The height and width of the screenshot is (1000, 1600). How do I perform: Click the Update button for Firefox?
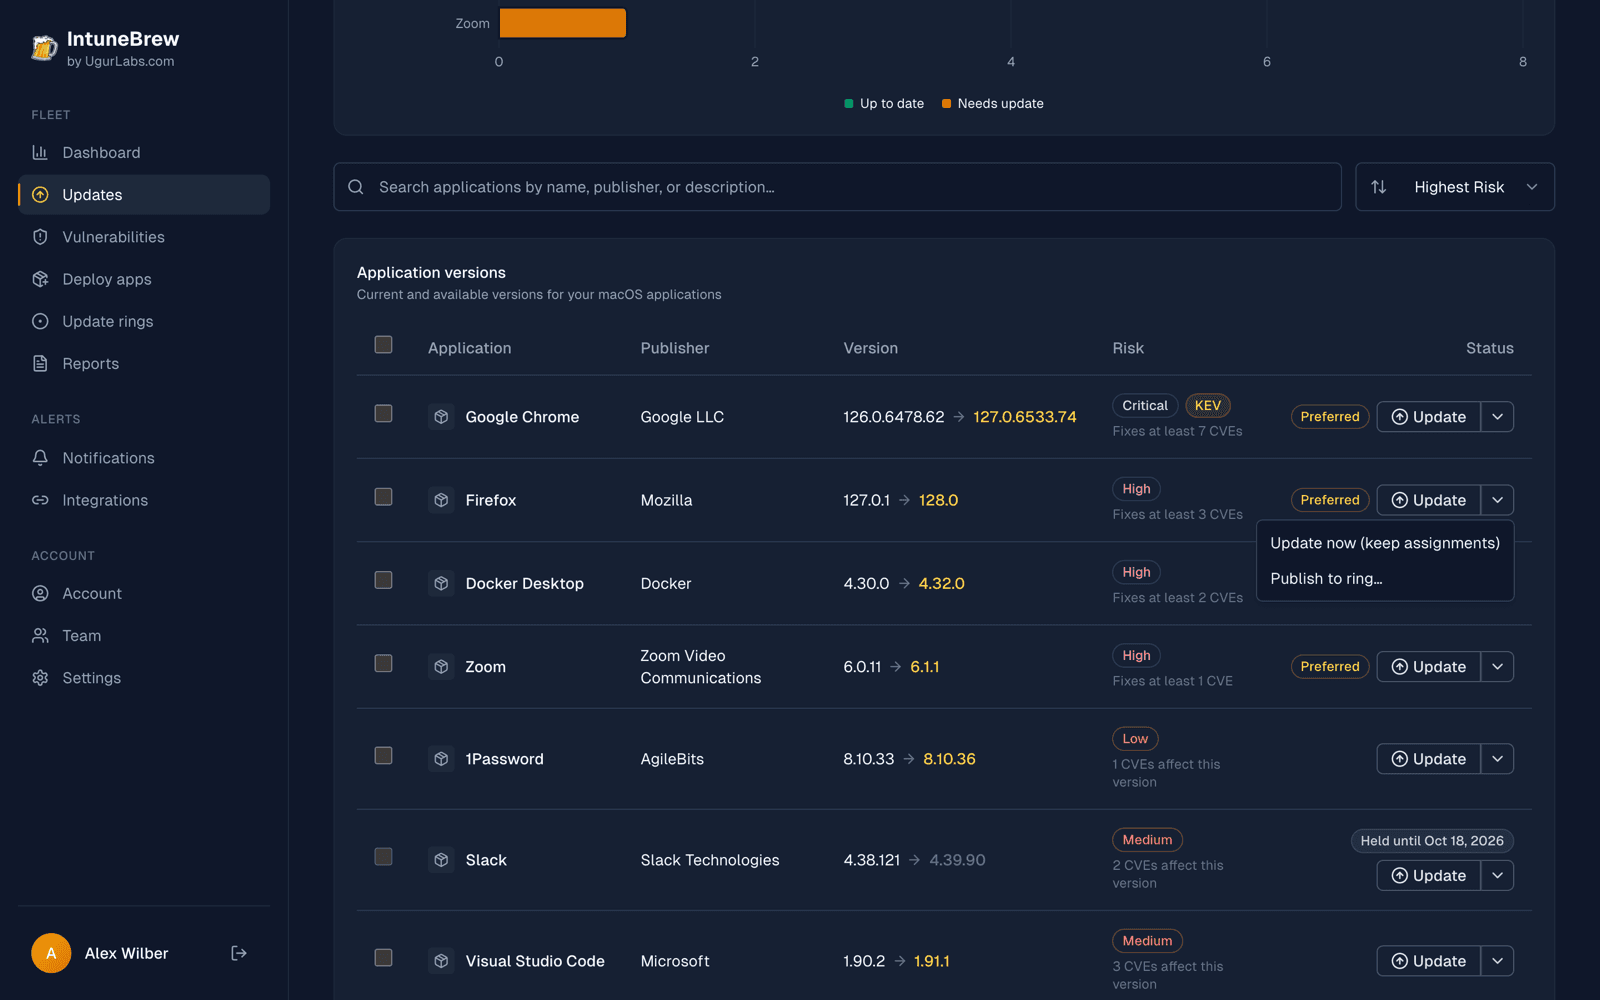(x=1428, y=500)
